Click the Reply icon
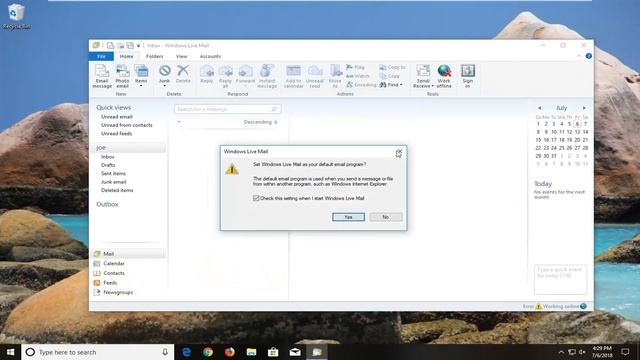The height and width of the screenshot is (360, 640). pyautogui.click(x=207, y=74)
